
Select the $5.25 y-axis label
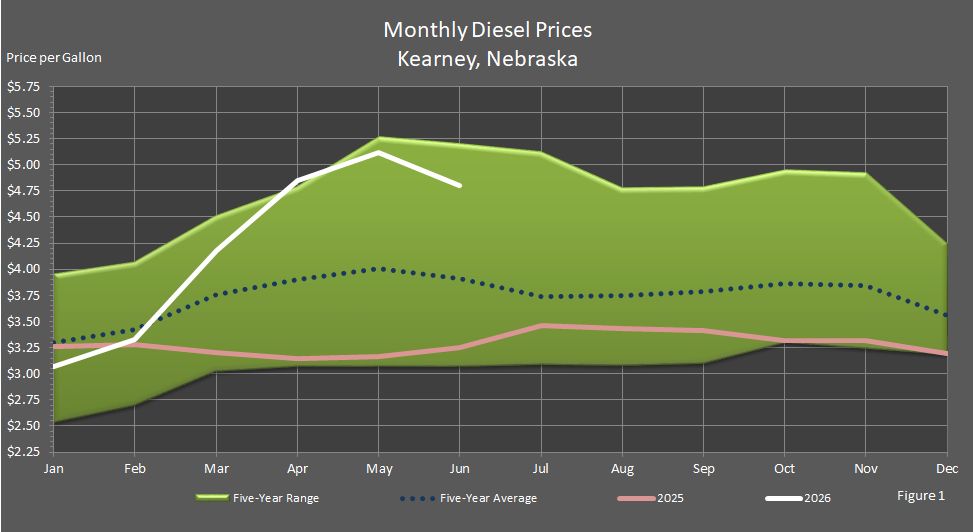coord(24,139)
